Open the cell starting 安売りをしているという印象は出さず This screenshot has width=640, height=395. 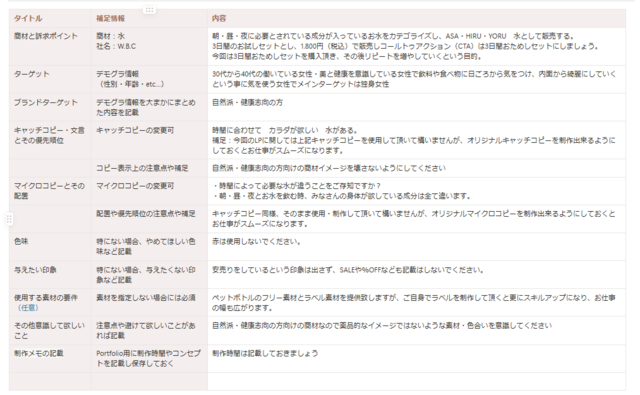[x=416, y=275]
